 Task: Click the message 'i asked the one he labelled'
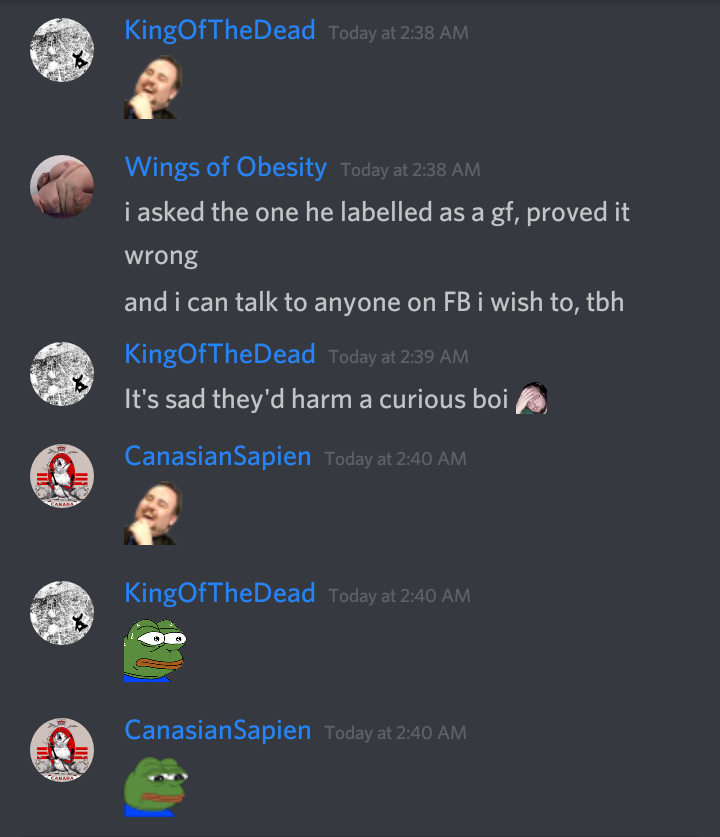click(377, 234)
